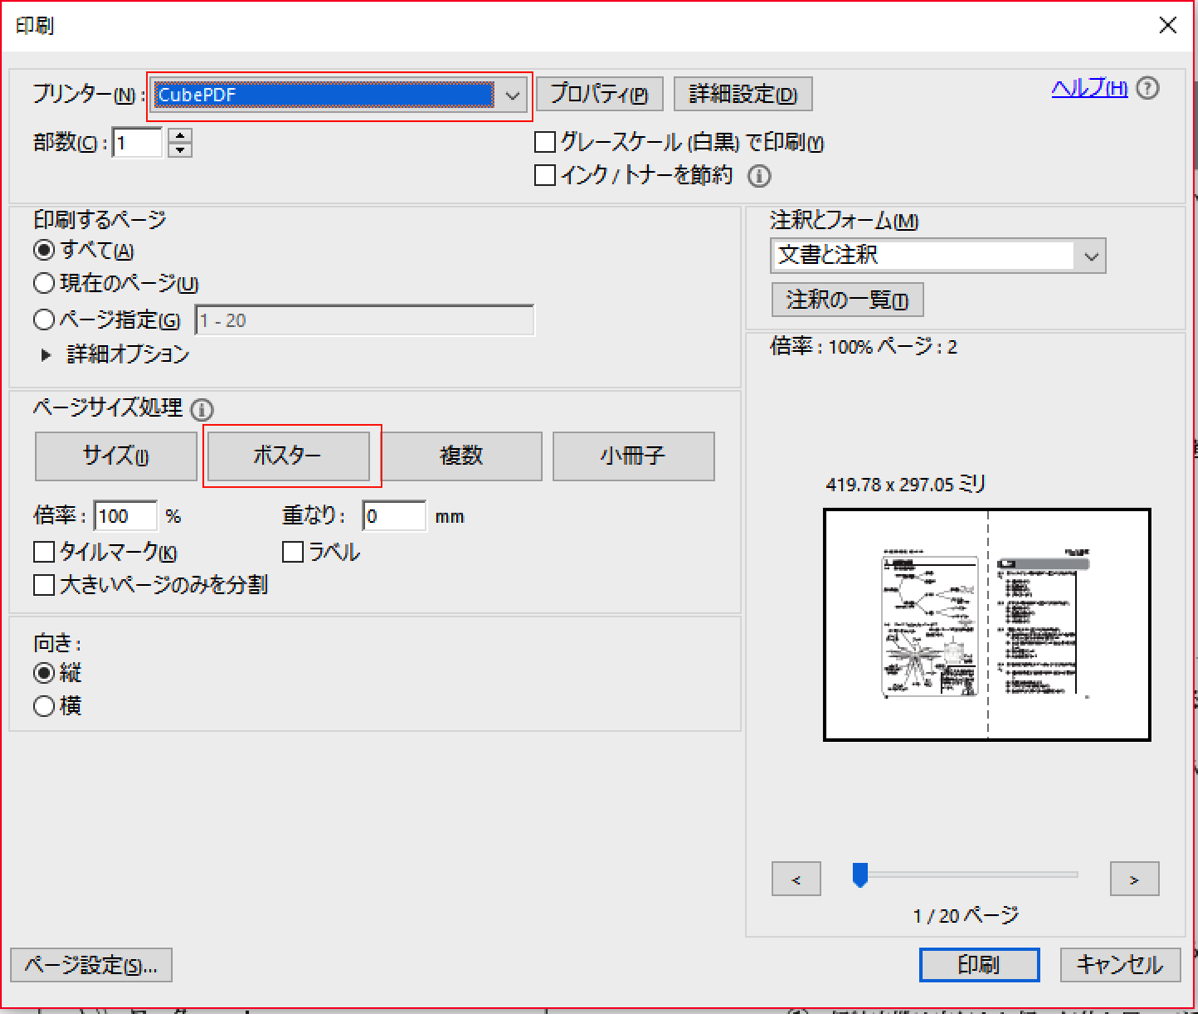Expand 詳細オプション disclosure triangle
The width and height of the screenshot is (1198, 1014).
pos(46,355)
